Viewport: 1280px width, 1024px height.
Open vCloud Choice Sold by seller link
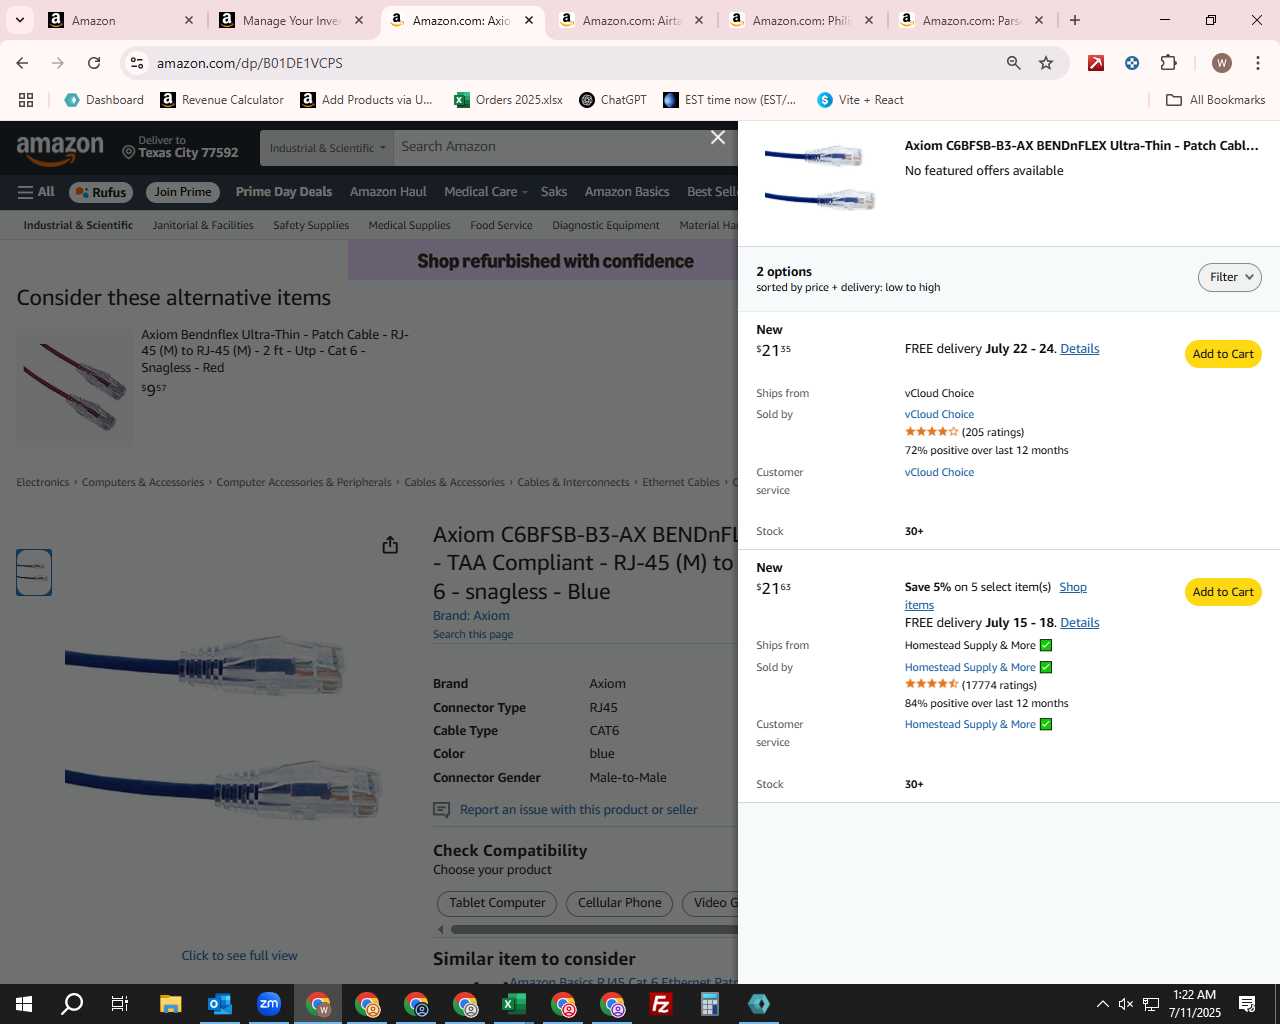tap(939, 414)
